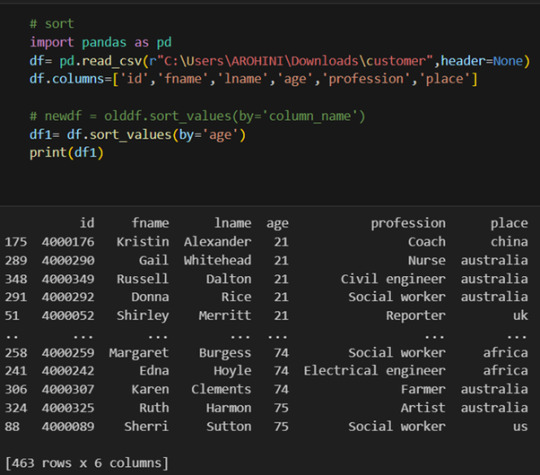Click the 'lname' column header
Viewport: 540px width, 475px height.
(233, 223)
